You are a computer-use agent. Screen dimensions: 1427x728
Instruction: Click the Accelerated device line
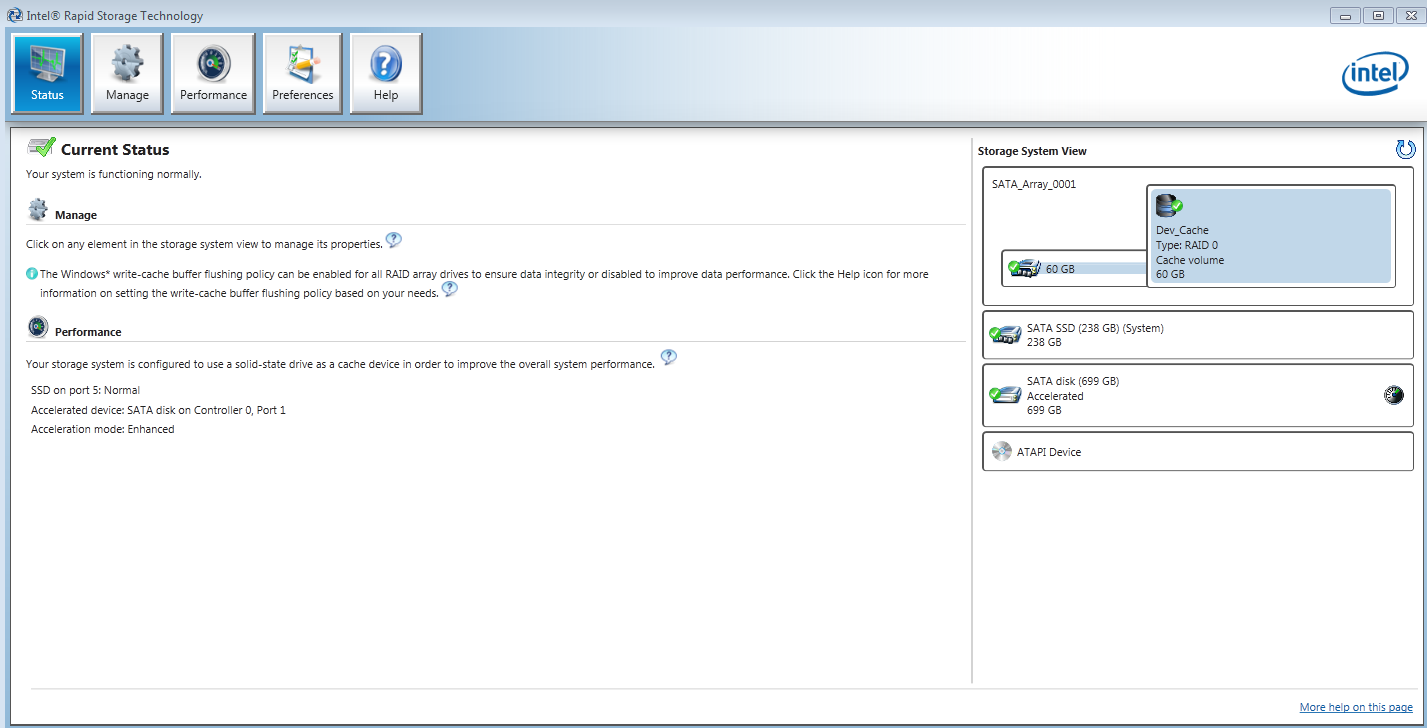(x=158, y=410)
